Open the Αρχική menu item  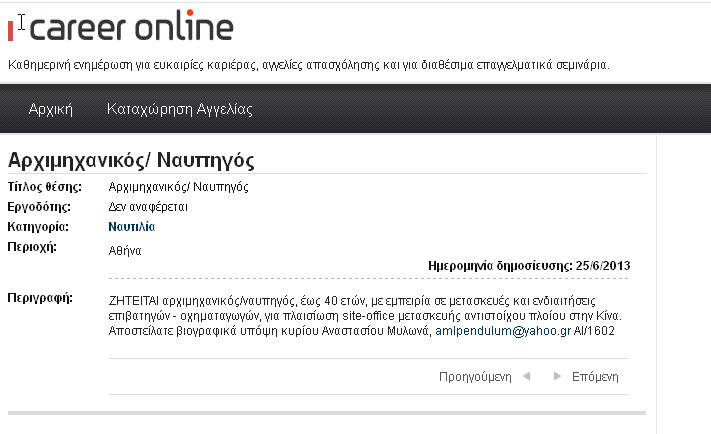pos(51,109)
